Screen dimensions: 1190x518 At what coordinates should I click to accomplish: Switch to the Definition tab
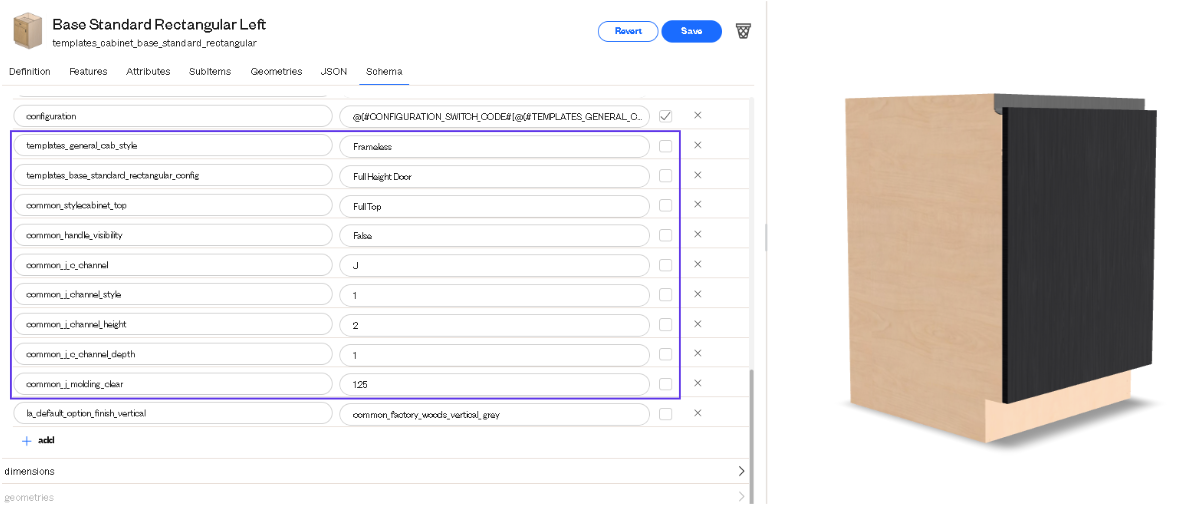pyautogui.click(x=30, y=71)
